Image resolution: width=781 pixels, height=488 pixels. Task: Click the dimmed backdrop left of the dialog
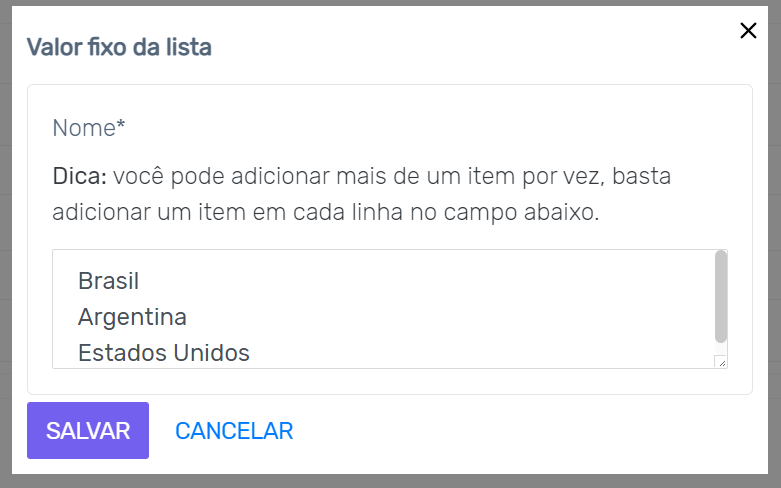tap(5, 250)
